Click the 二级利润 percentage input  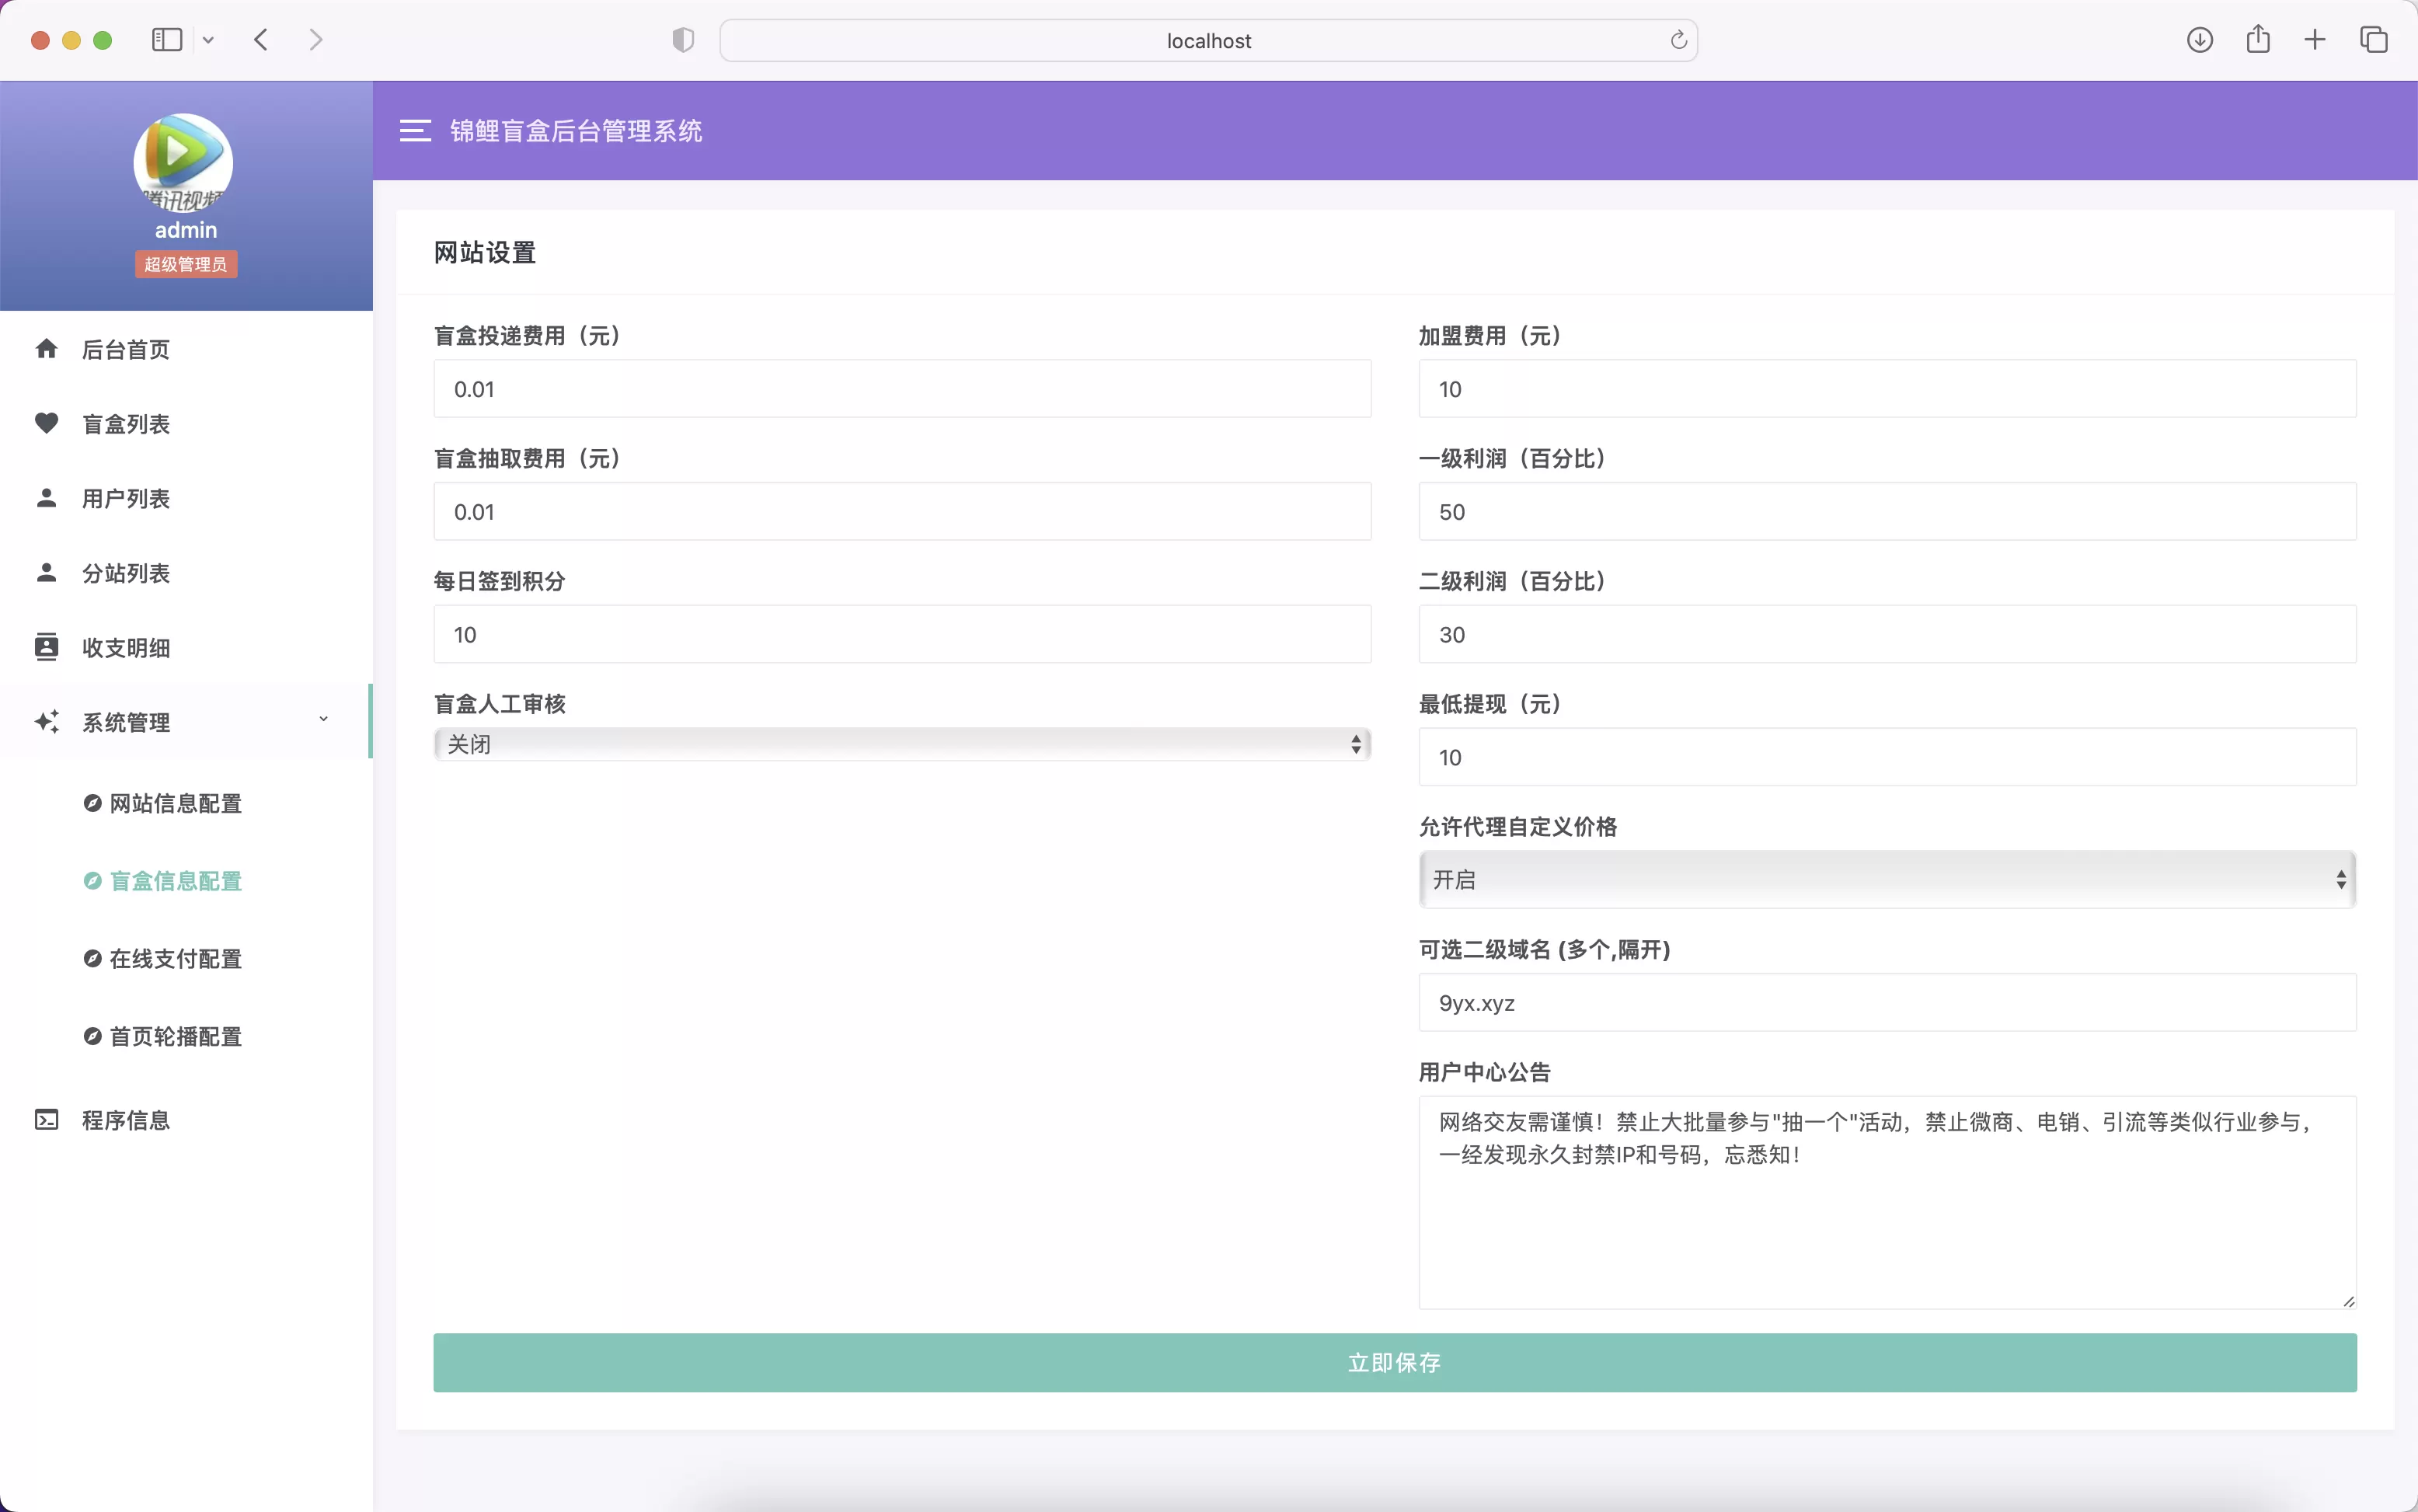(x=1887, y=634)
